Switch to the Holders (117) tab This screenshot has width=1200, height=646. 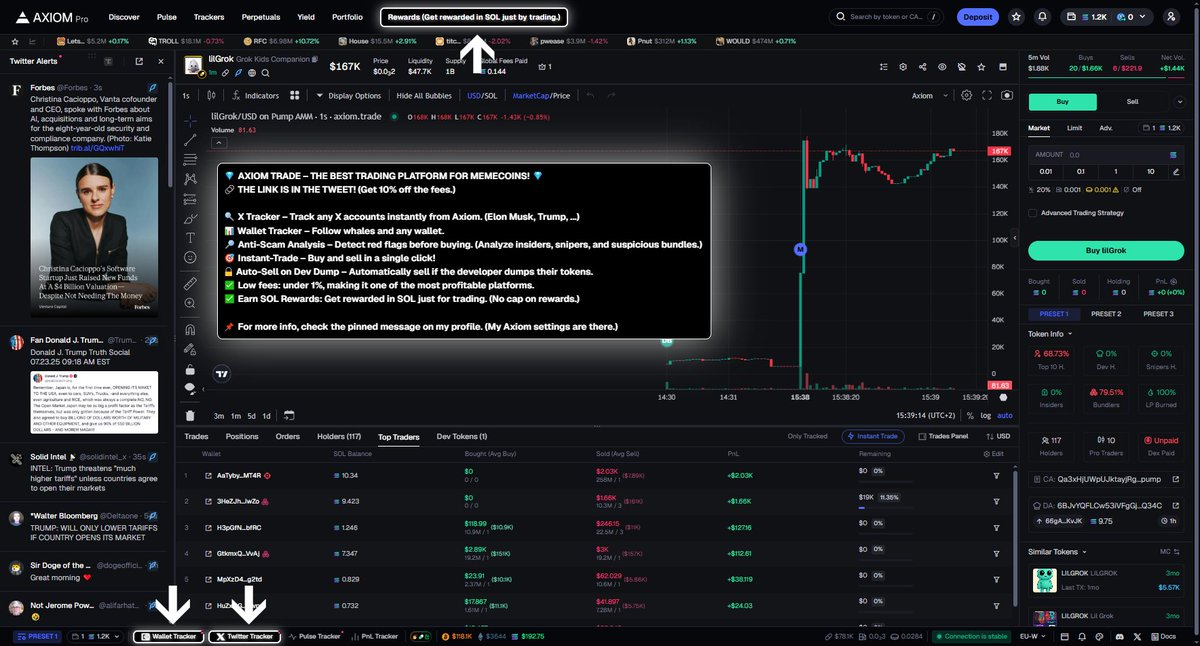(x=339, y=436)
